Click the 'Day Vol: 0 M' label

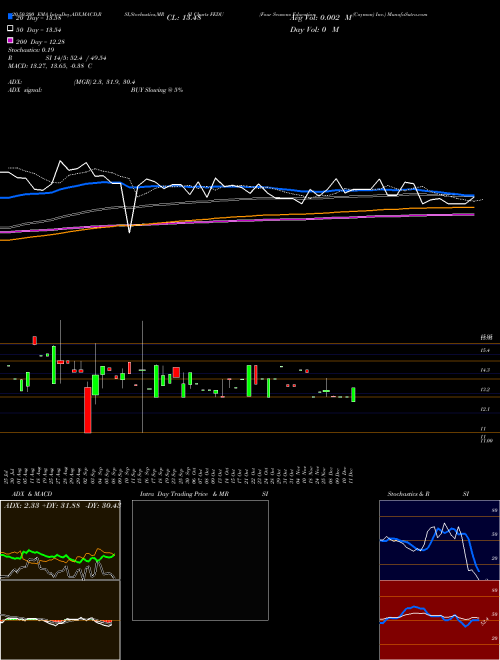point(314,29)
